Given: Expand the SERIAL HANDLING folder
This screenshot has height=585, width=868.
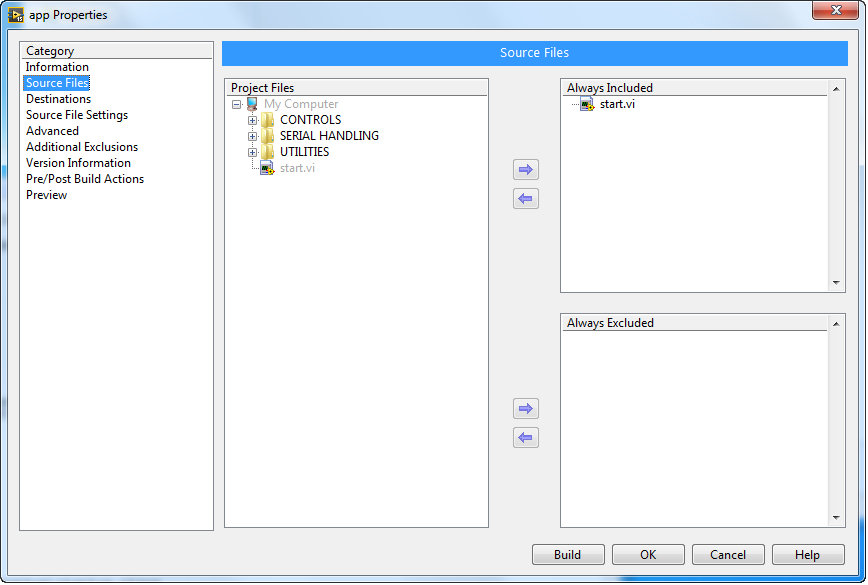Looking at the screenshot, I should pyautogui.click(x=252, y=136).
